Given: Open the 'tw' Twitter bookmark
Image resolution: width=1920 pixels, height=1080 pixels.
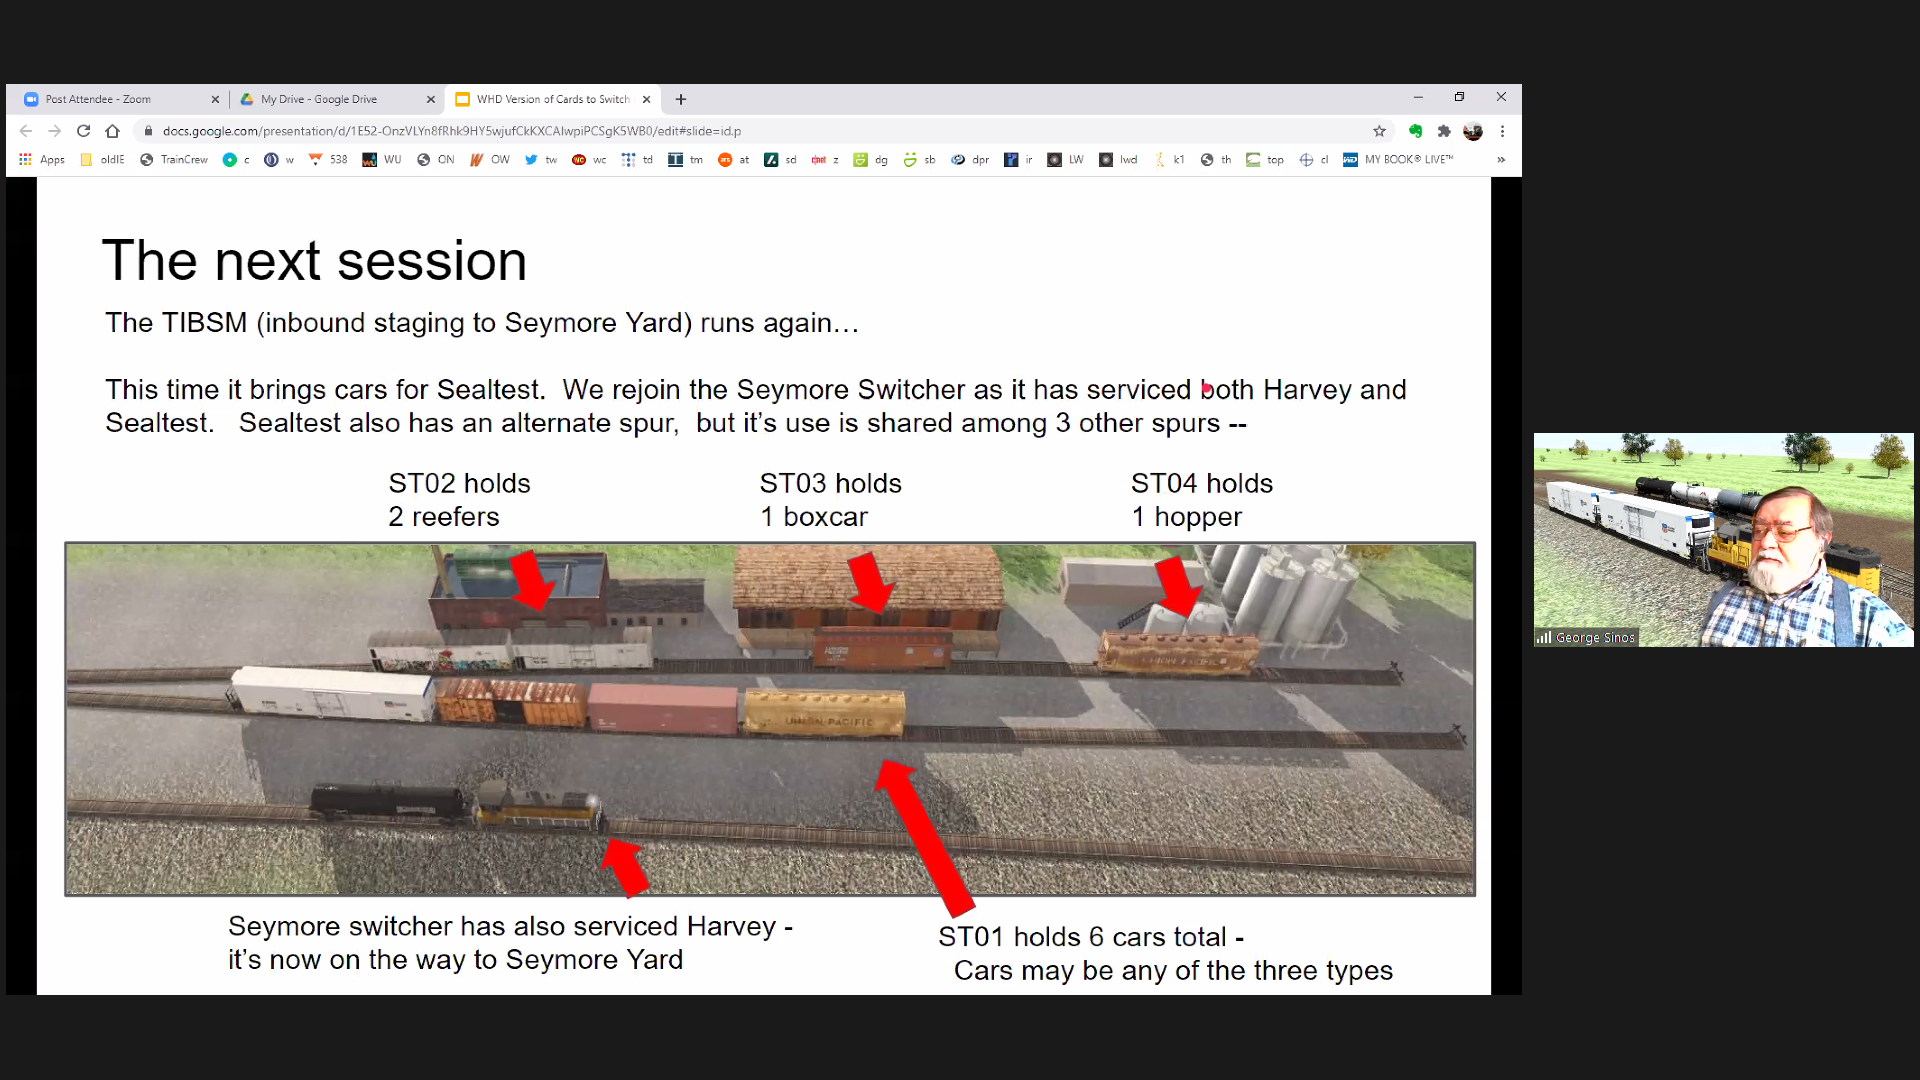Looking at the screenshot, I should click(x=540, y=160).
